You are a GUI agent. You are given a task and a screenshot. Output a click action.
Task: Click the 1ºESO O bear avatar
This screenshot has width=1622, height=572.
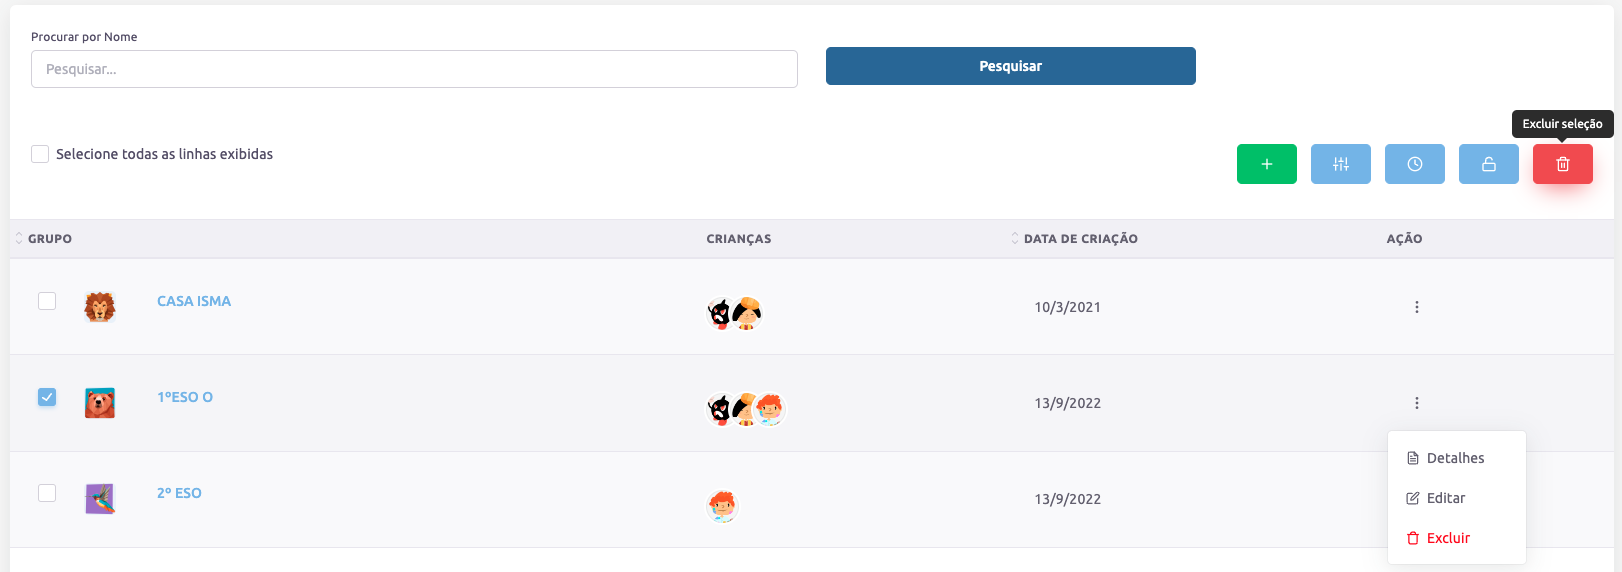pyautogui.click(x=100, y=403)
